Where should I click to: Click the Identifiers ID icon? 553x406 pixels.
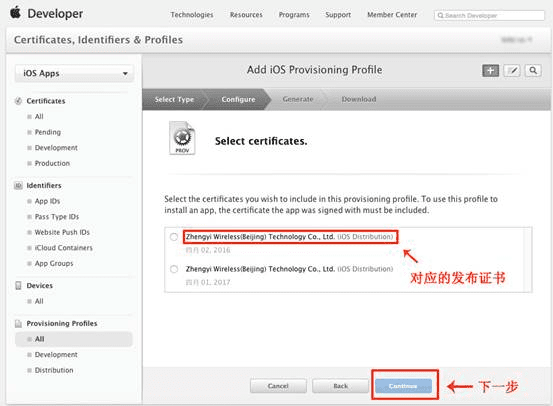(18, 186)
